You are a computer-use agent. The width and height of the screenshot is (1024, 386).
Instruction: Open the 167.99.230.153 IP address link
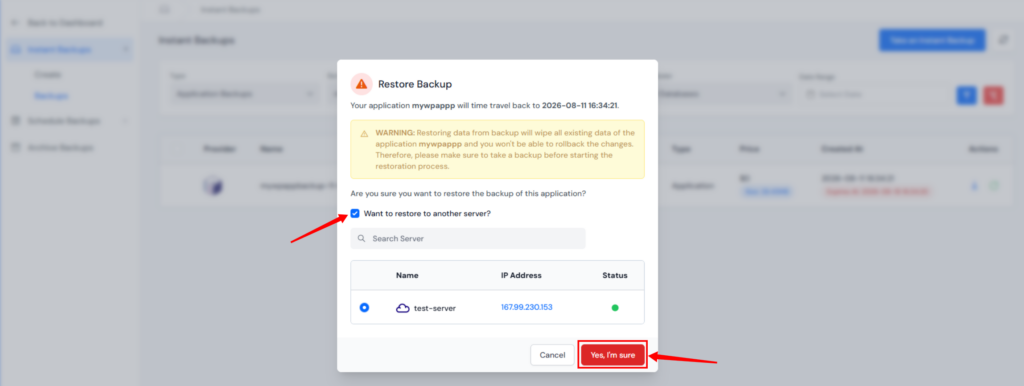click(x=526, y=308)
